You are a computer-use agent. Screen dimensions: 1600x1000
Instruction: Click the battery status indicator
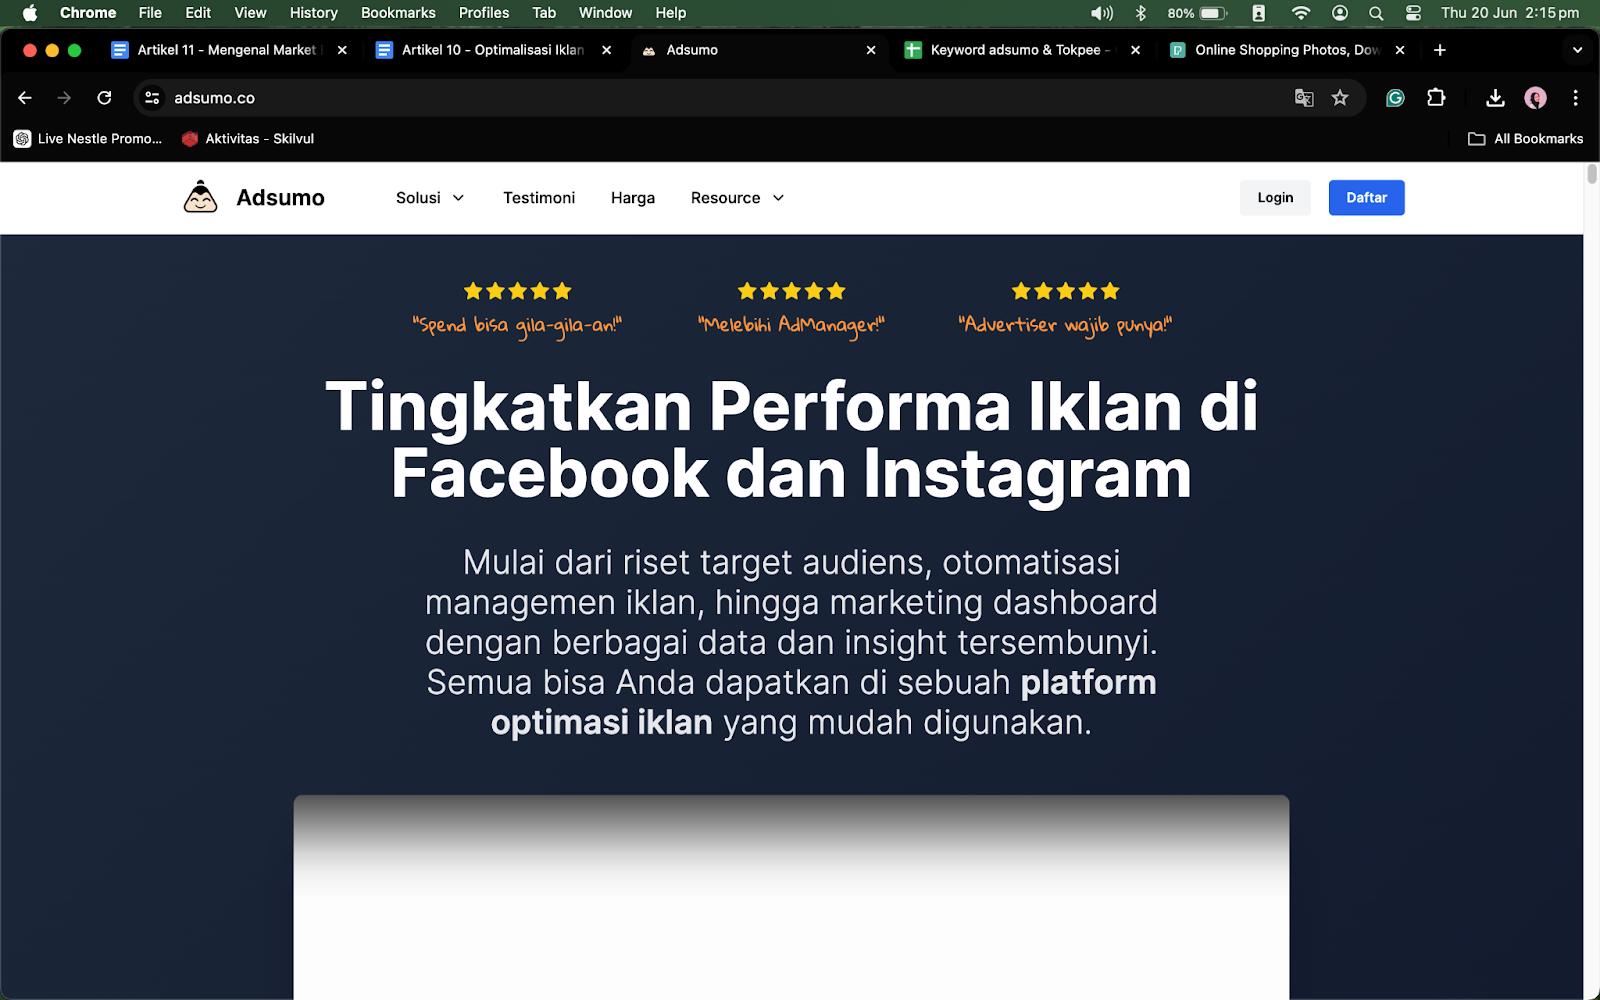(x=1197, y=13)
